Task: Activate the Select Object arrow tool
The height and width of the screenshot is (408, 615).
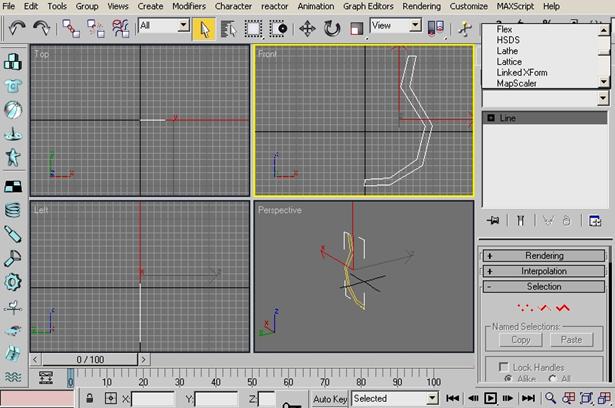Action: [203, 28]
